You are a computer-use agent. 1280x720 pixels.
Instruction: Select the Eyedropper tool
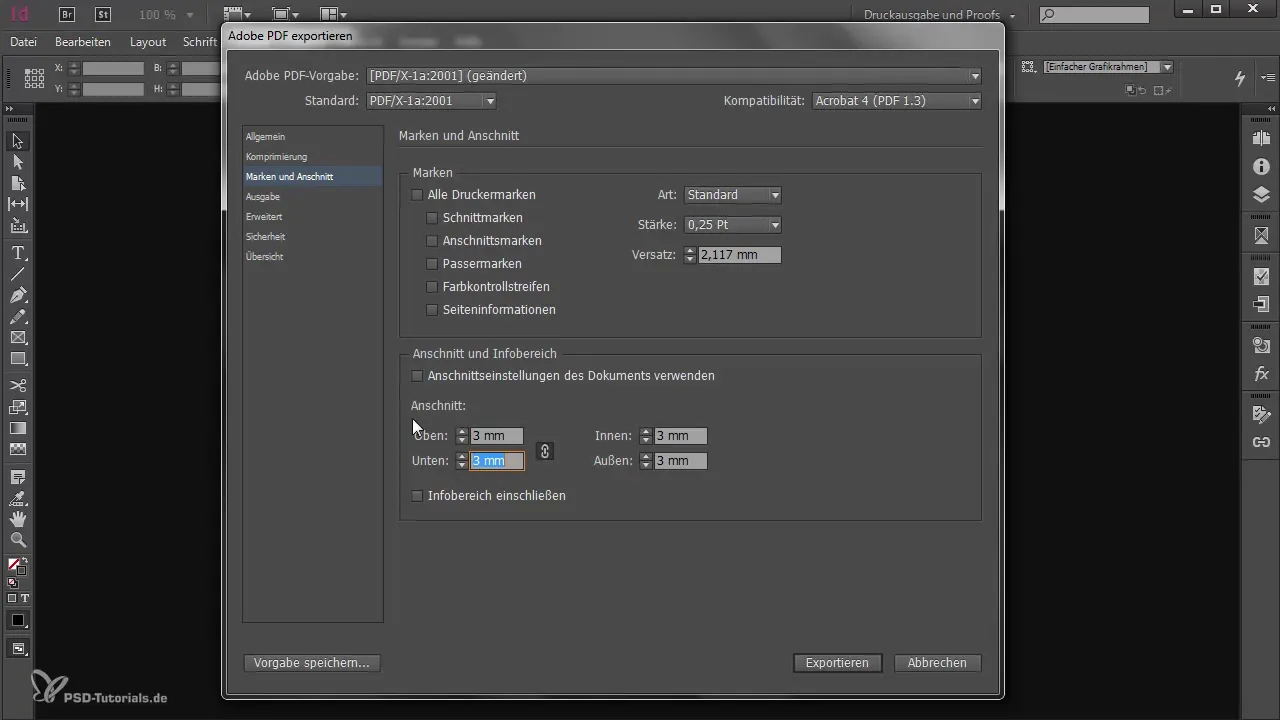18,498
